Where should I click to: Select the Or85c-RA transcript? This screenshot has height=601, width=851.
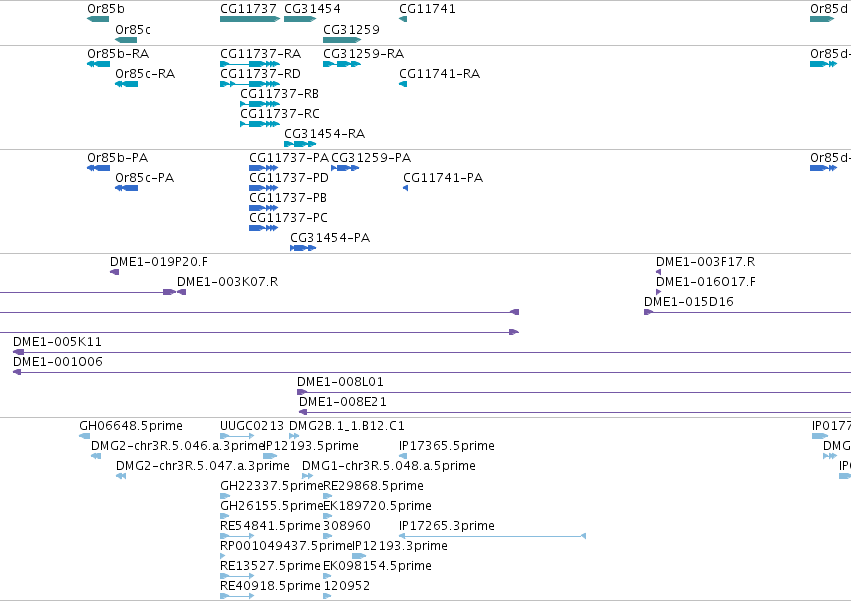[x=126, y=84]
